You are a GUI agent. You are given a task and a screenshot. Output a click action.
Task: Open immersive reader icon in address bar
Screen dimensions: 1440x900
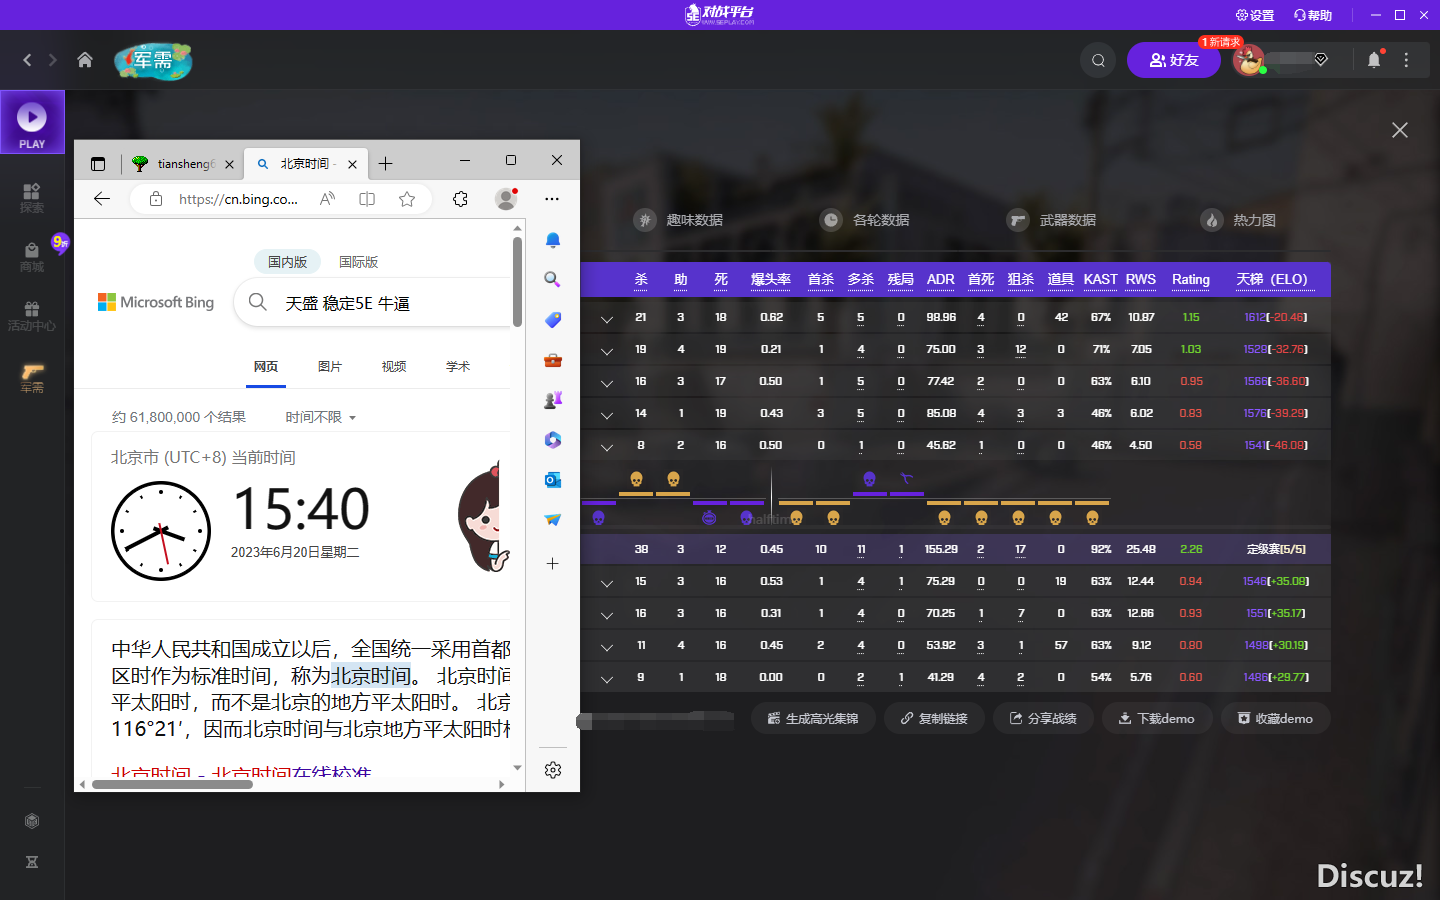[367, 199]
